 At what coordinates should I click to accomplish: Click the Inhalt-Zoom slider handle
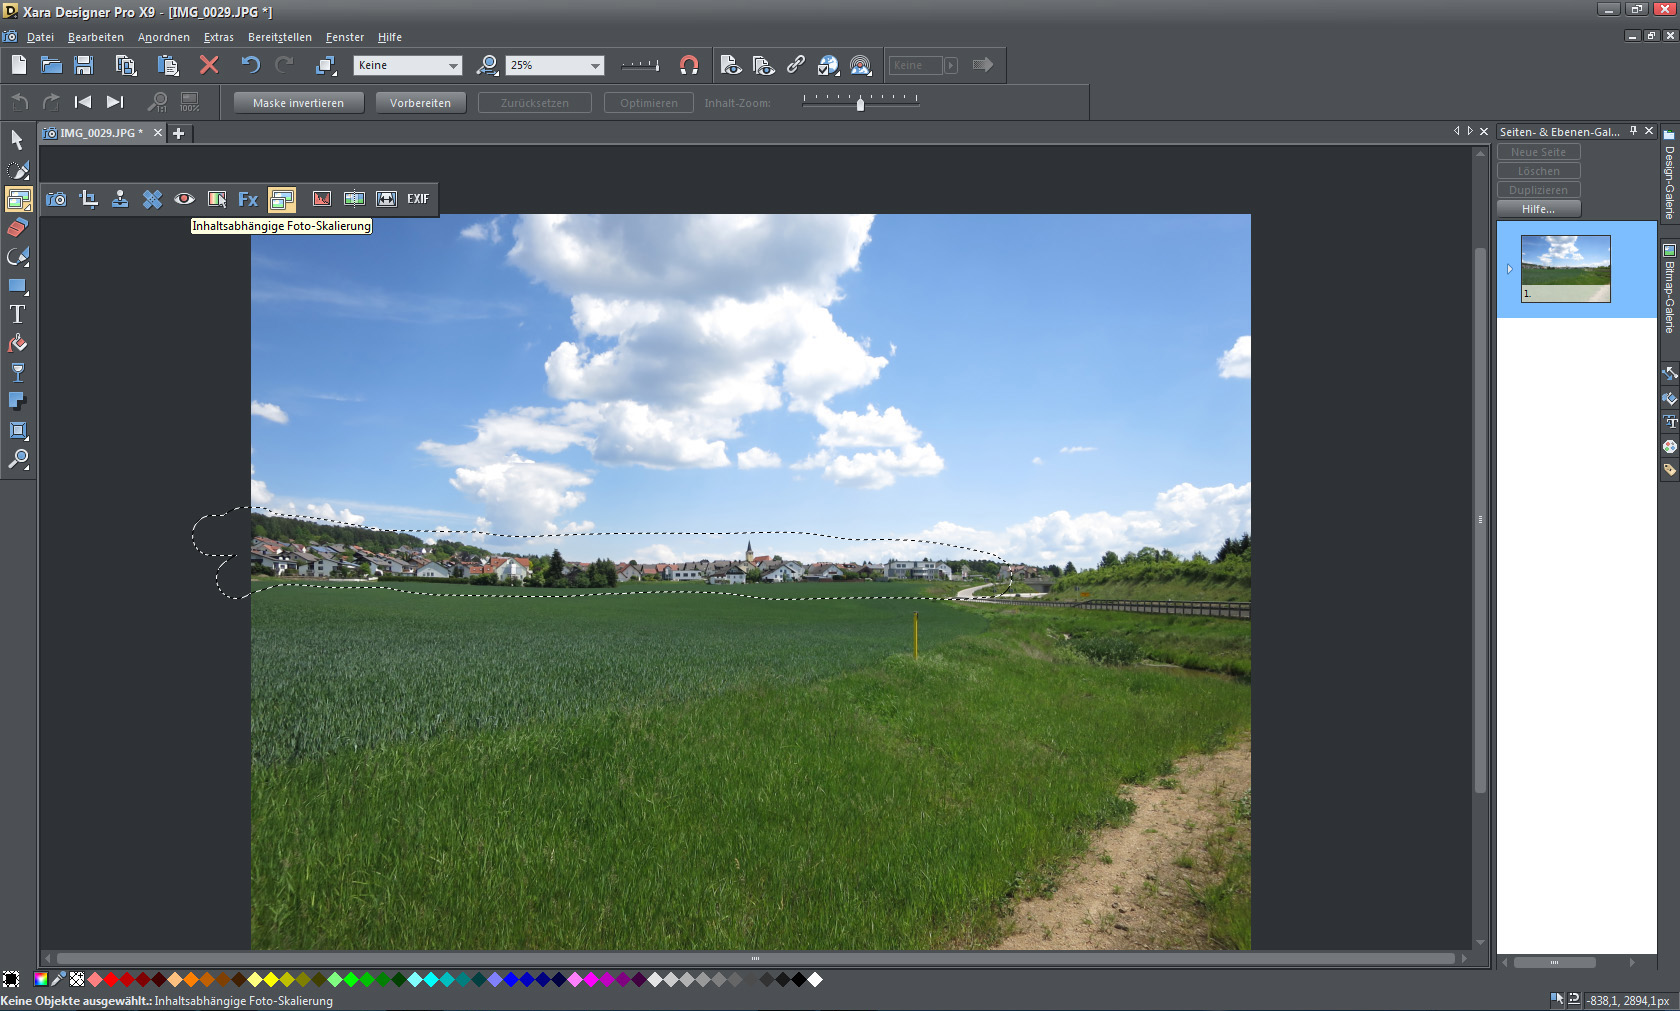point(860,104)
